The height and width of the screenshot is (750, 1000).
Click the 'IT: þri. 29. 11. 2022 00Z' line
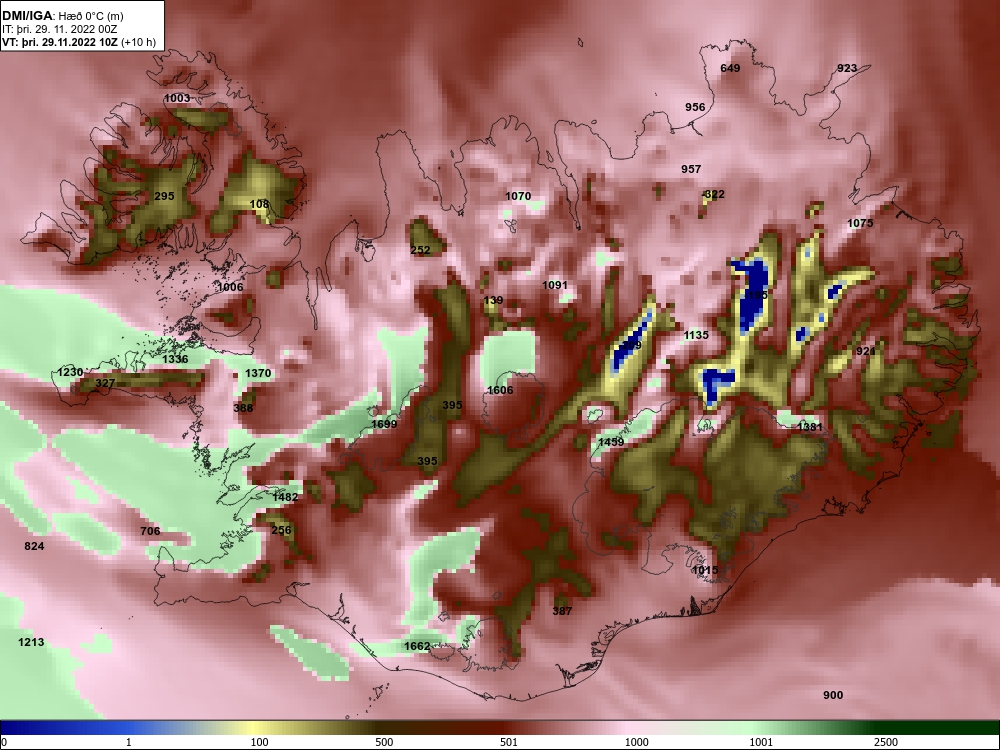point(59,29)
